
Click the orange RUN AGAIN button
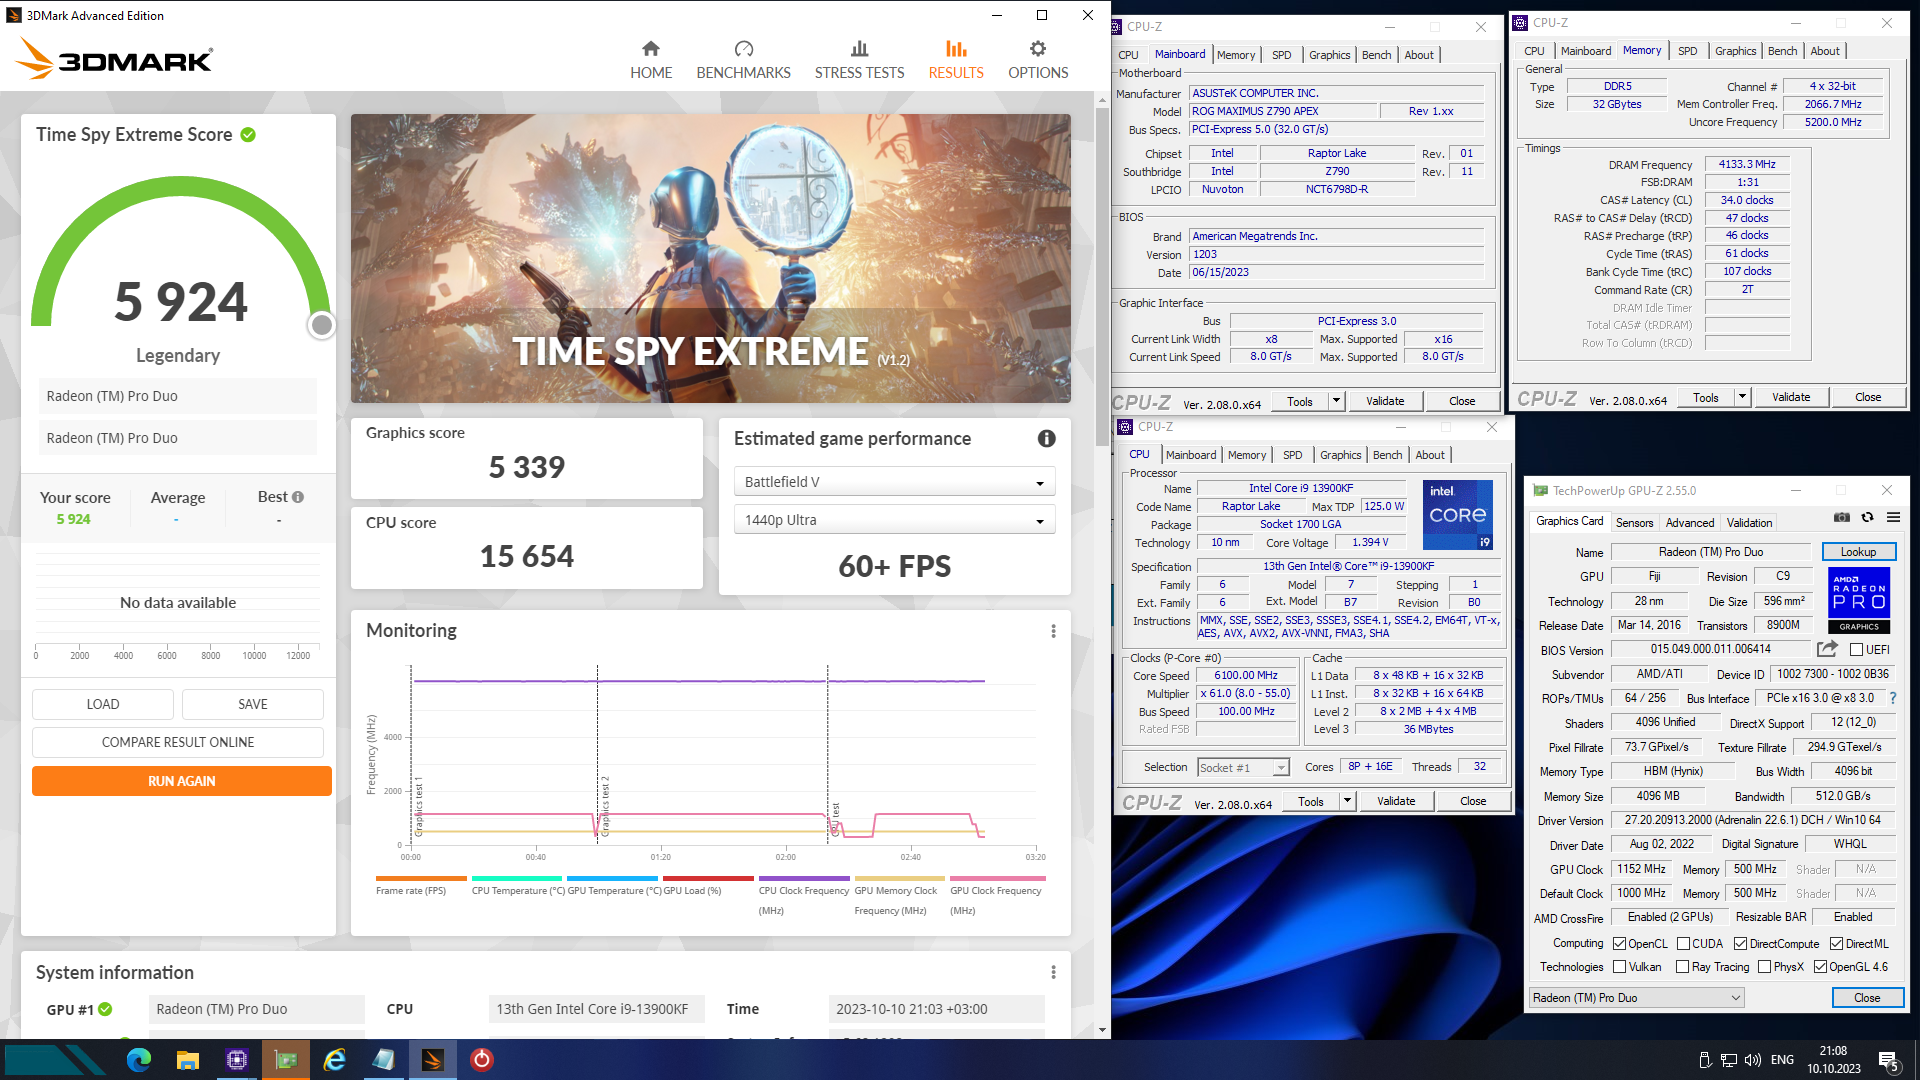[x=182, y=781]
